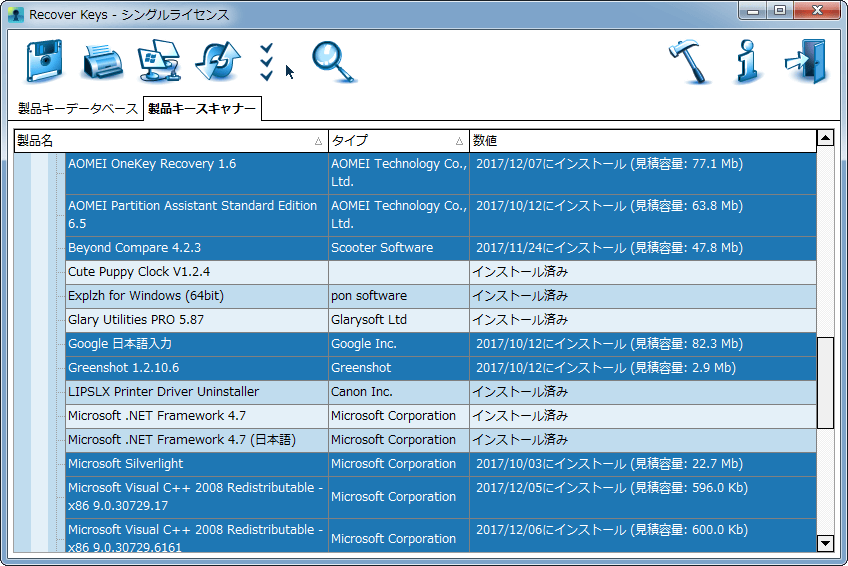
Task: Sort by 製品名 column header
Action: 171,141
